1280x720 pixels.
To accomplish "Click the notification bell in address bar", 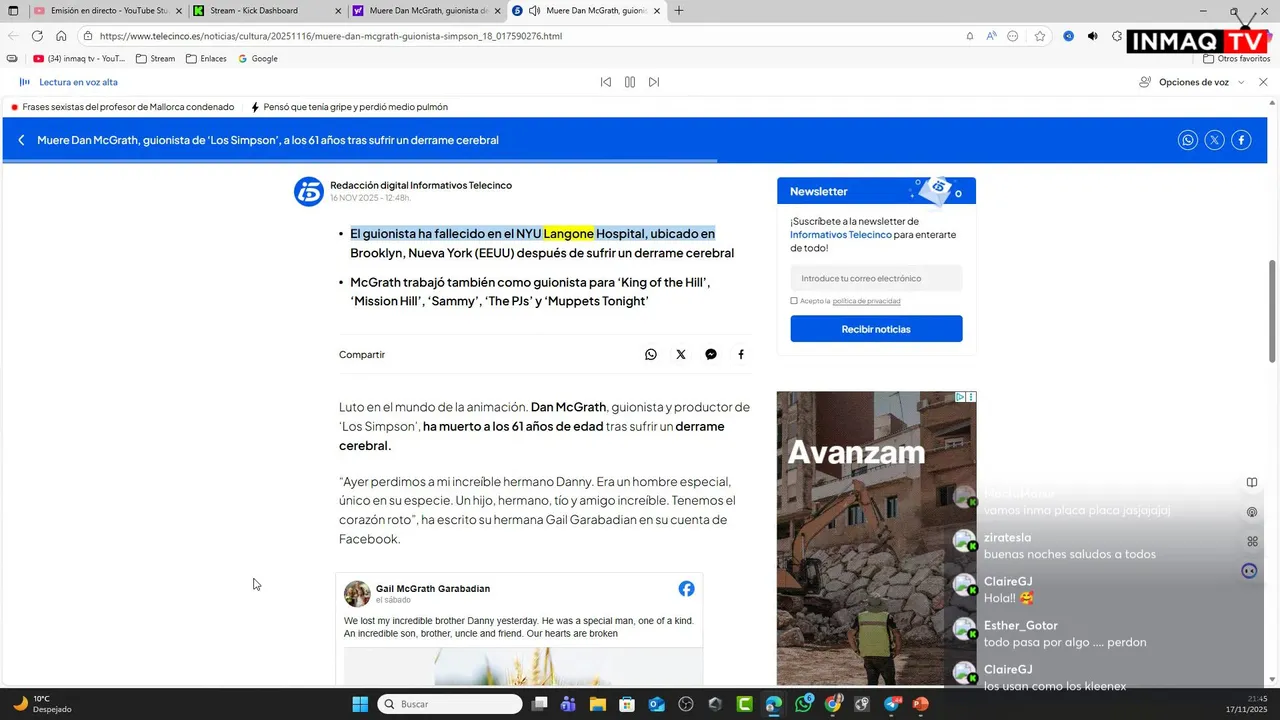I will click(x=969, y=36).
